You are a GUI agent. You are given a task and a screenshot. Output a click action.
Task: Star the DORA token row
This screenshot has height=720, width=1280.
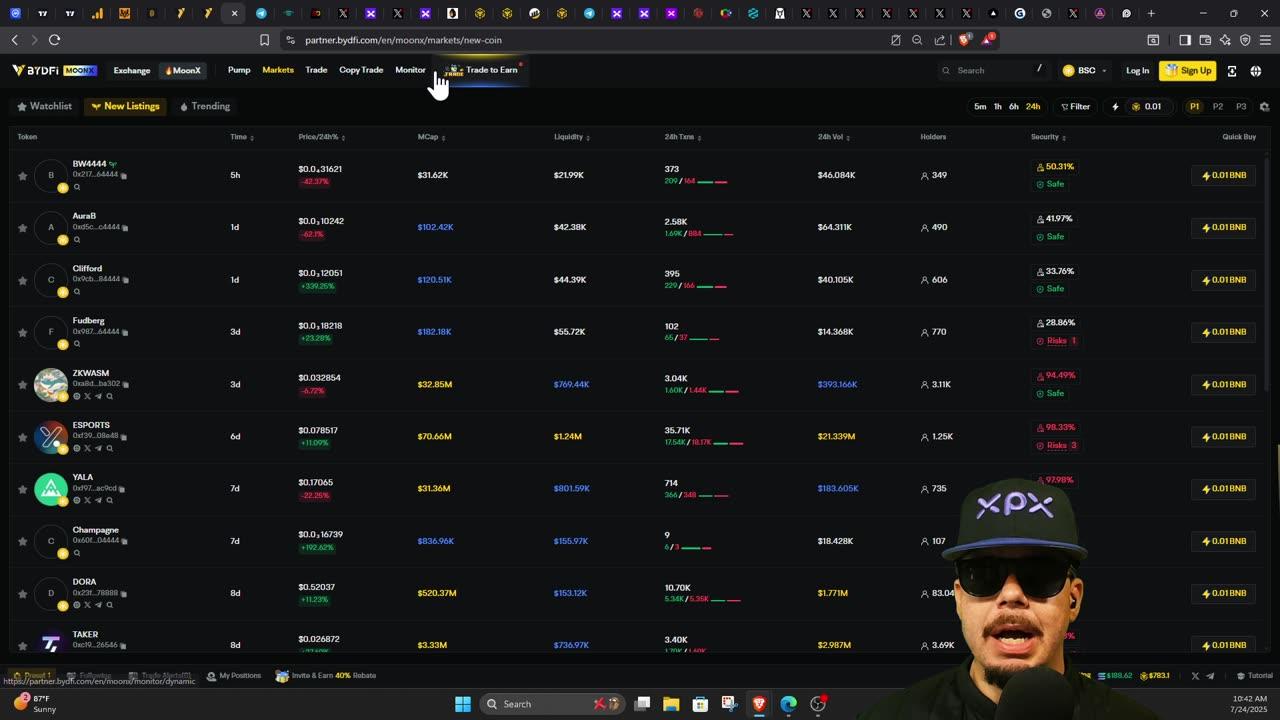pos(22,594)
